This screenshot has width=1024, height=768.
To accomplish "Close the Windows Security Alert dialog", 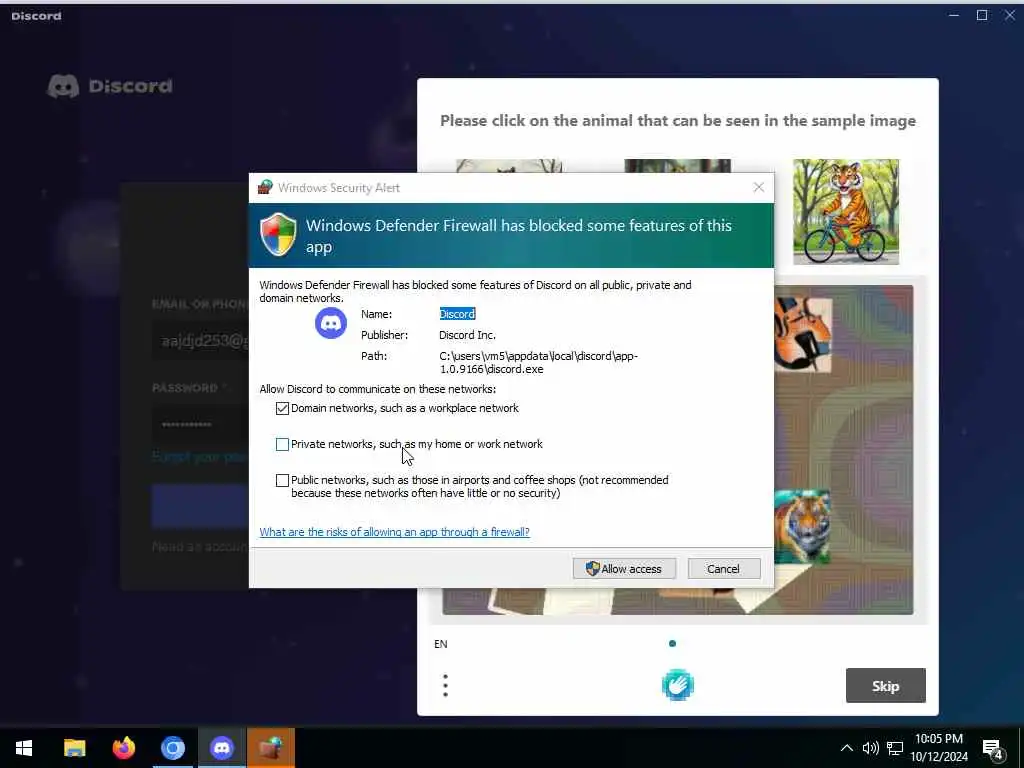I will point(758,187).
